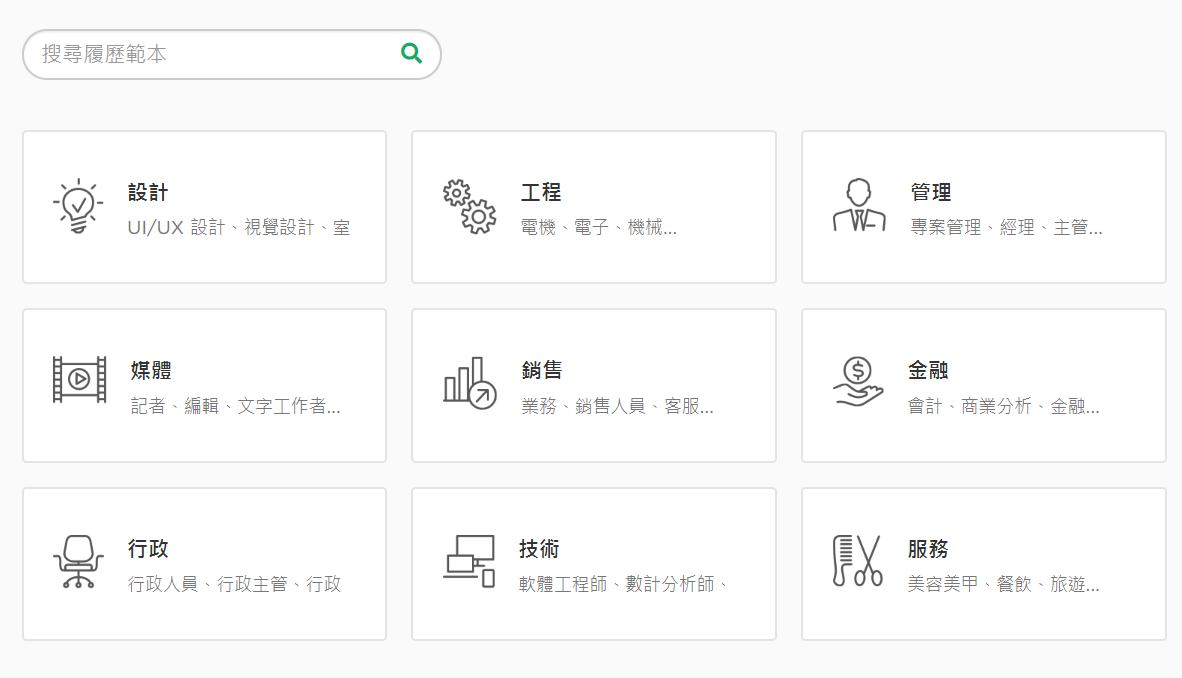The image size is (1182, 678).
Task: Click the lightbulb icon for 設計
Action: (78, 206)
